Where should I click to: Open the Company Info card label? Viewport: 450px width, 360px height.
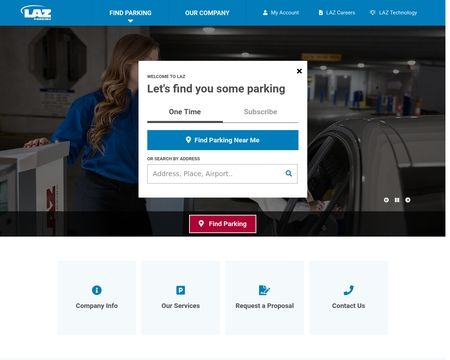pyautogui.click(x=97, y=306)
